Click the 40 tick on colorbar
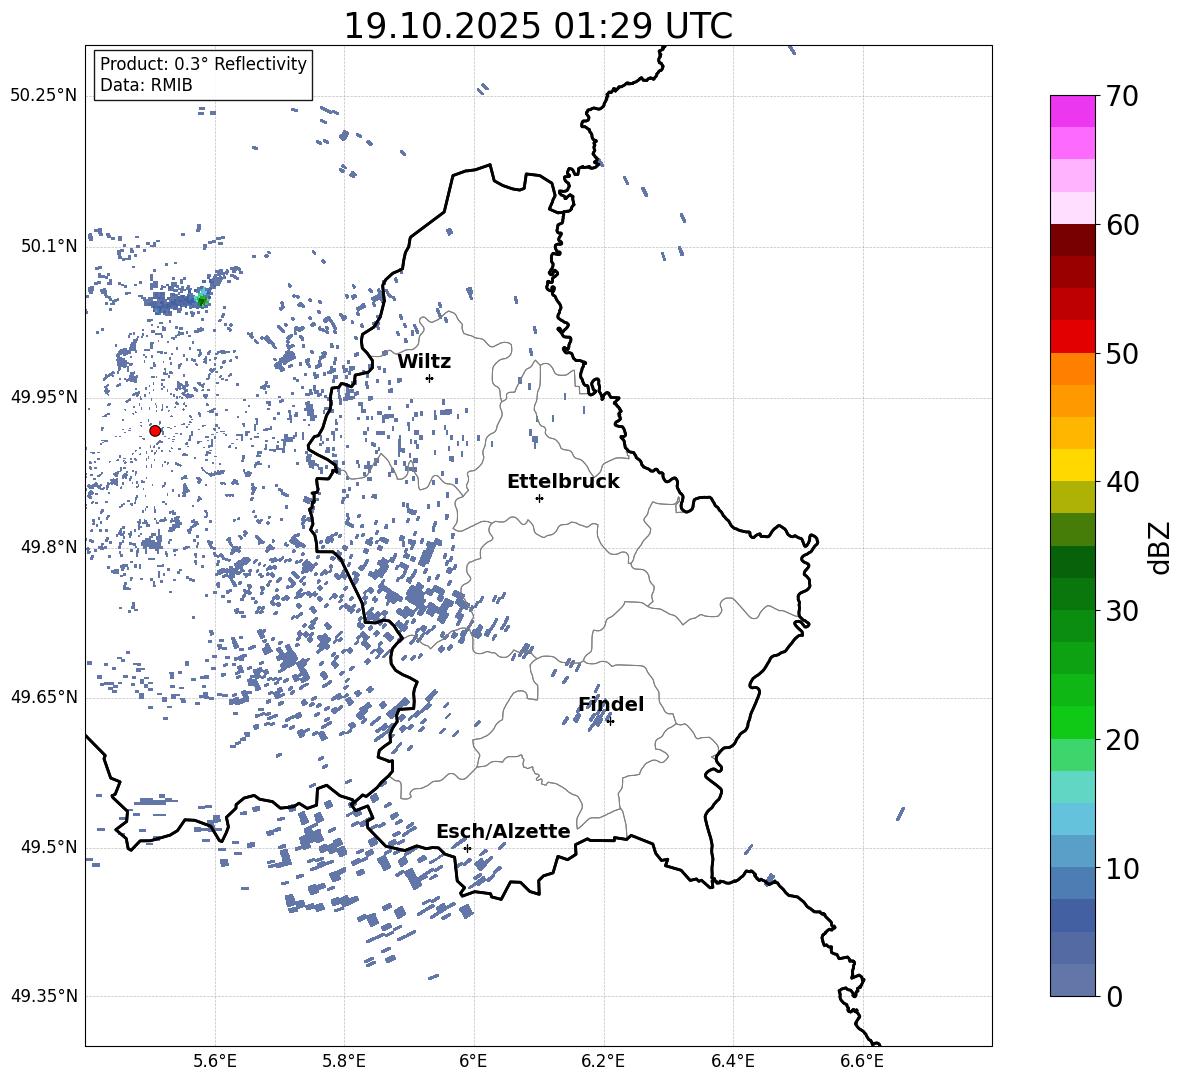This screenshot has width=1184, height=1081. point(1121,482)
